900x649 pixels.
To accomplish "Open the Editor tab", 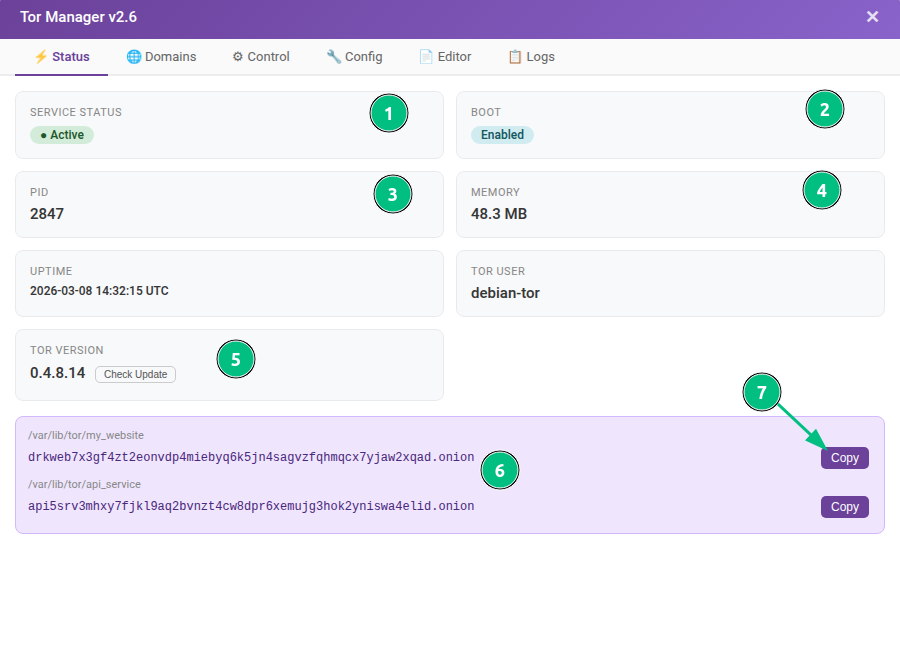I will coord(445,56).
